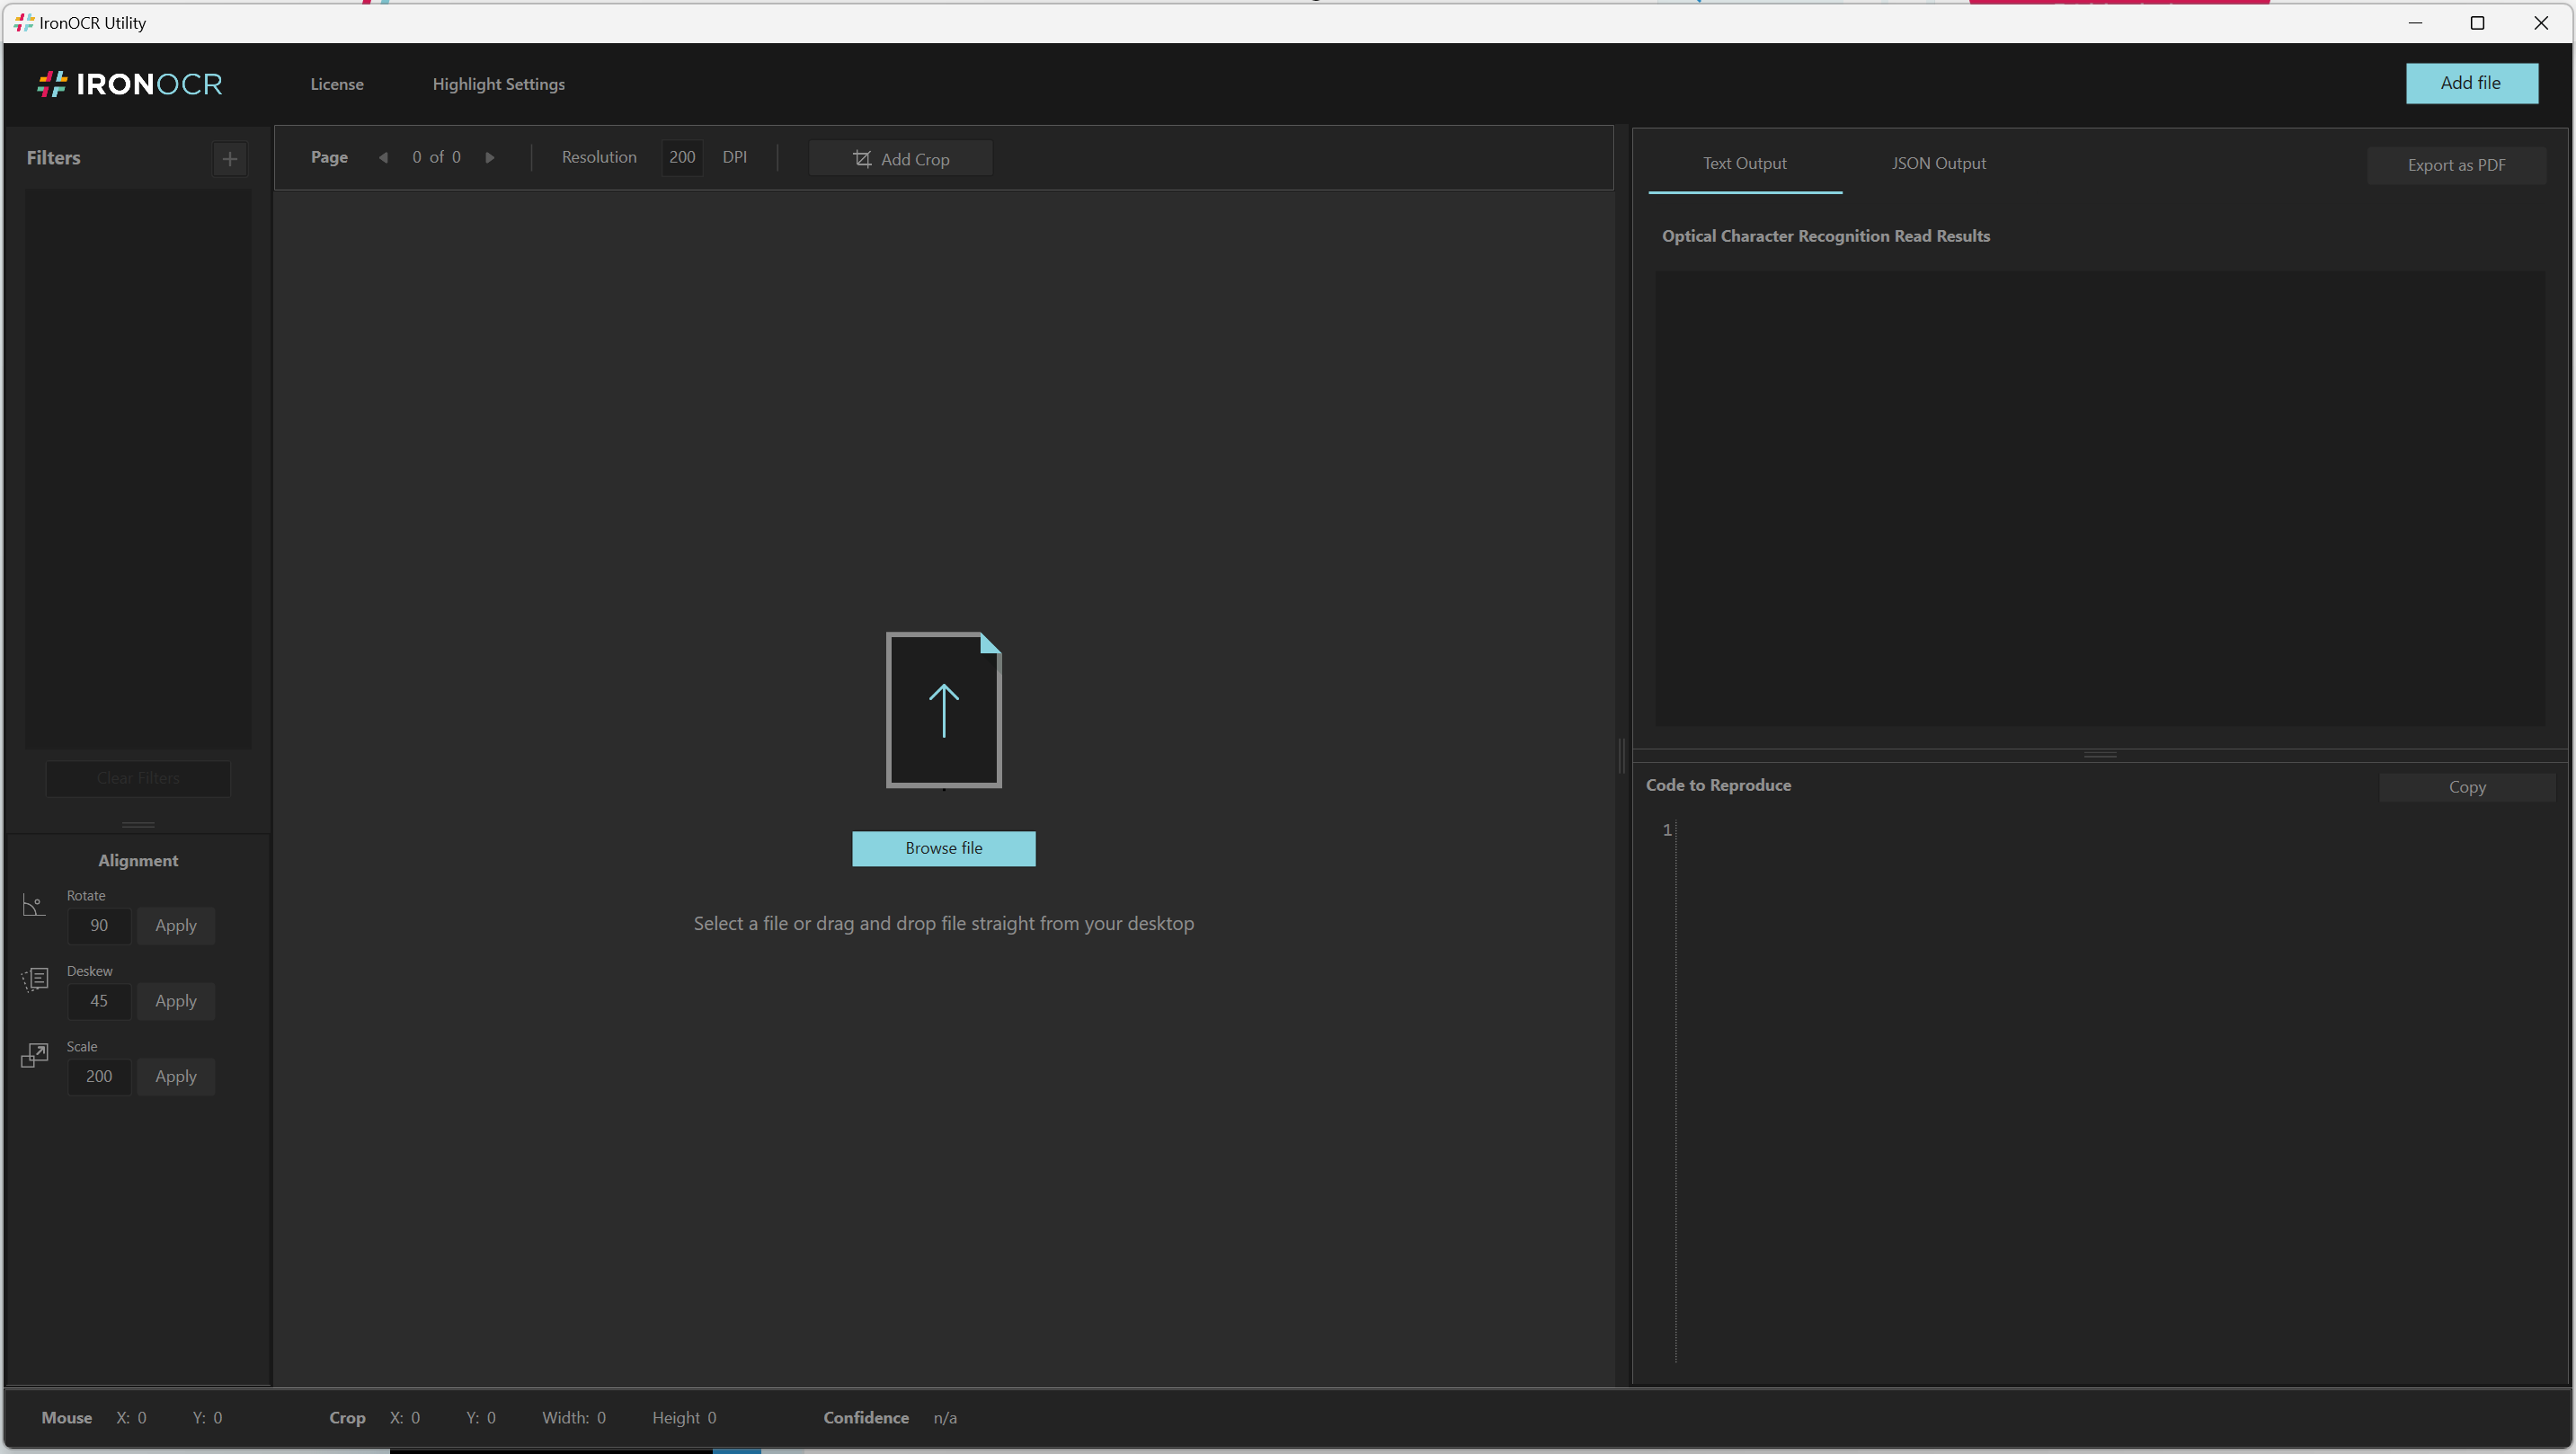Image resolution: width=2576 pixels, height=1454 pixels.
Task: Click the plus icon to add a filter
Action: (230, 158)
